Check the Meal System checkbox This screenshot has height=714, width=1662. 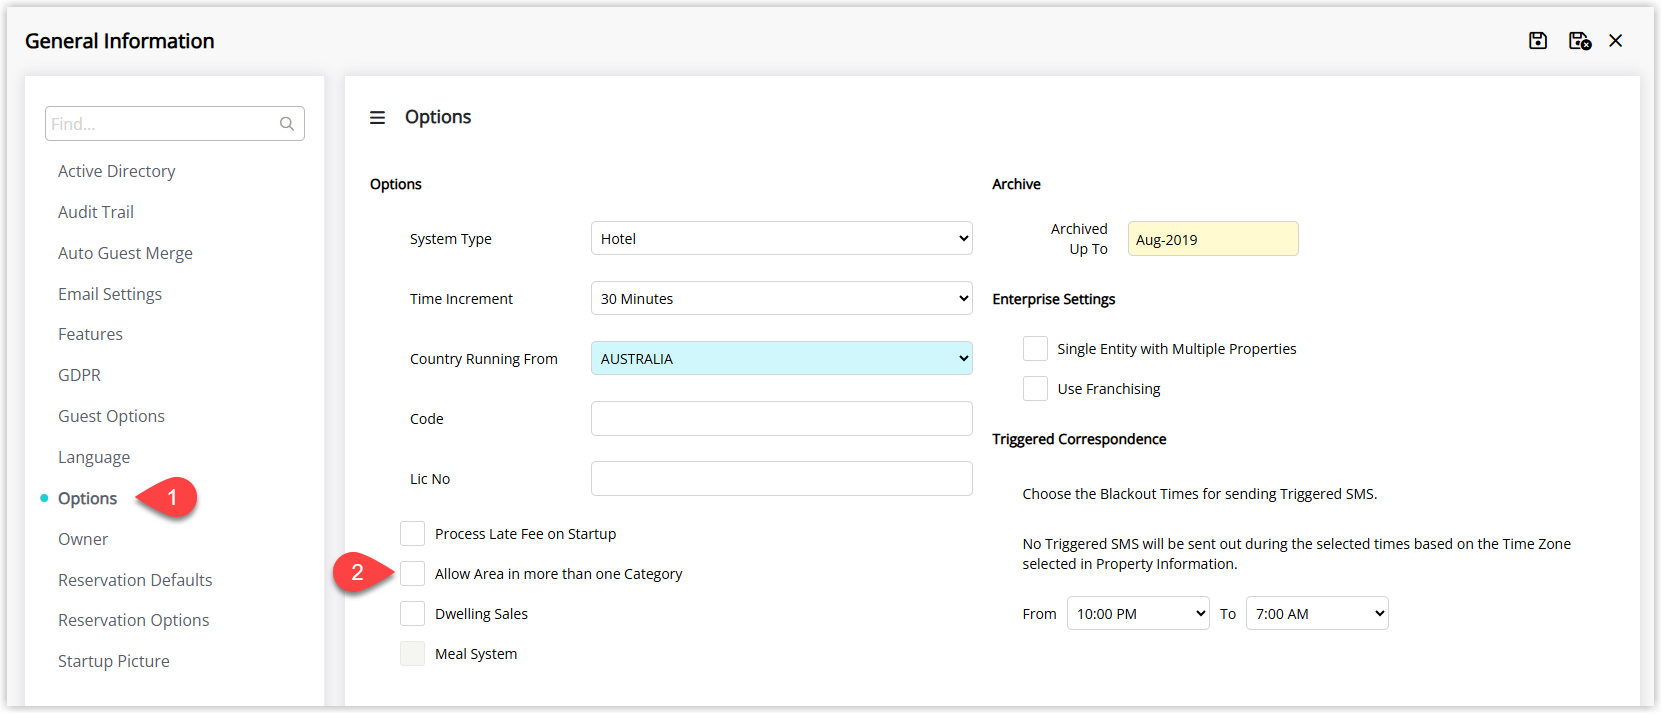tap(412, 653)
